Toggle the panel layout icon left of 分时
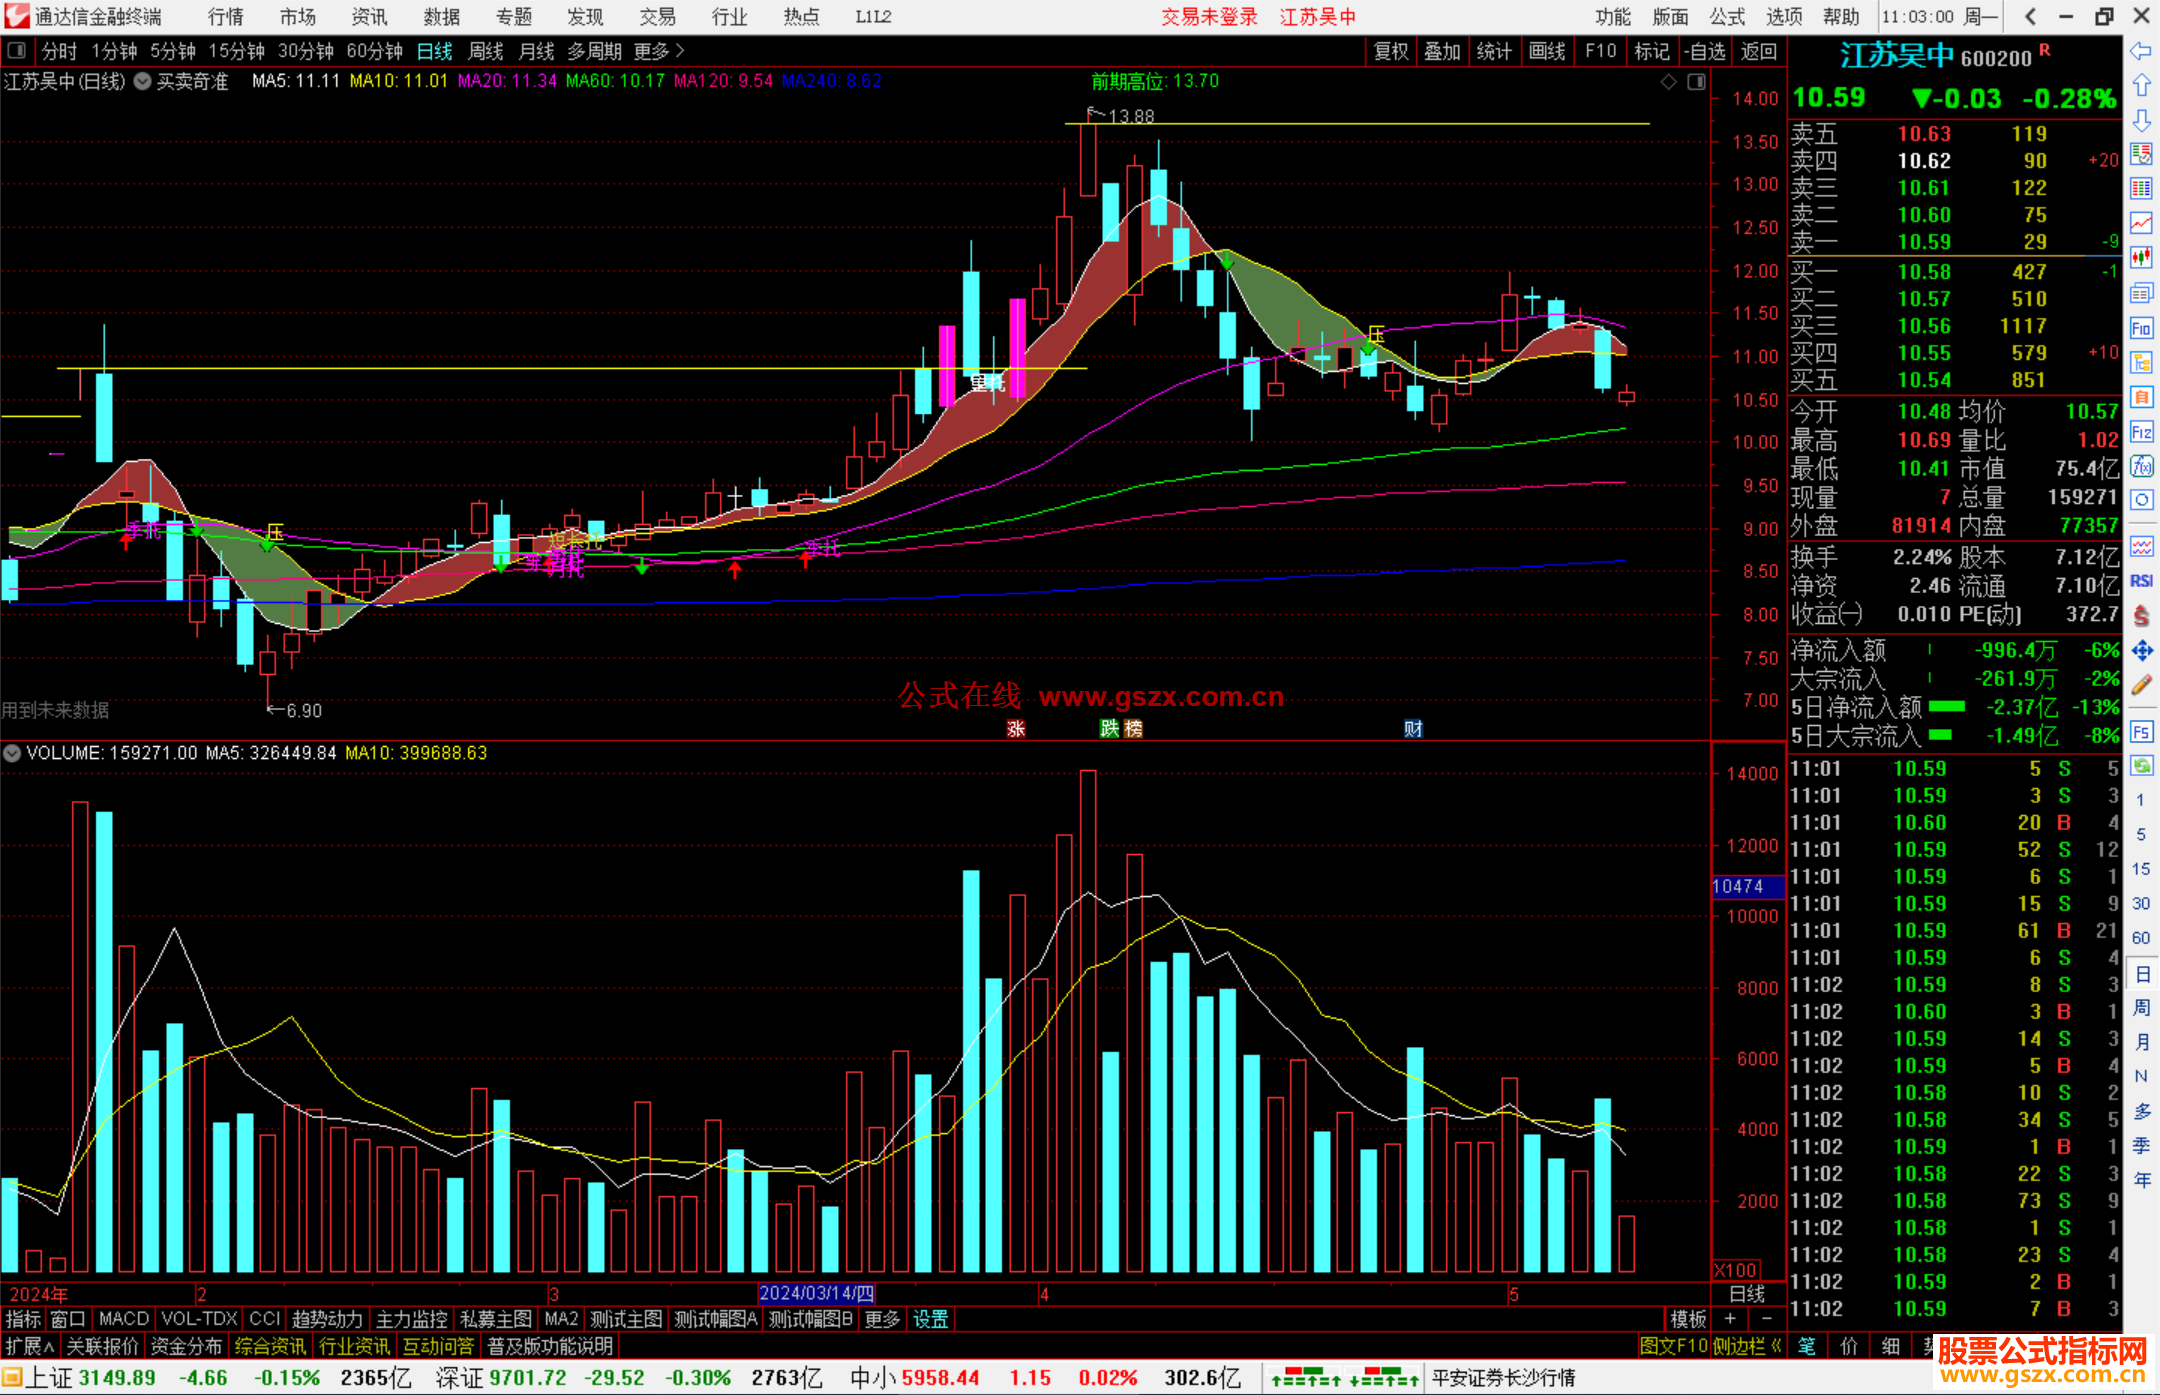2160x1395 pixels. [x=16, y=50]
